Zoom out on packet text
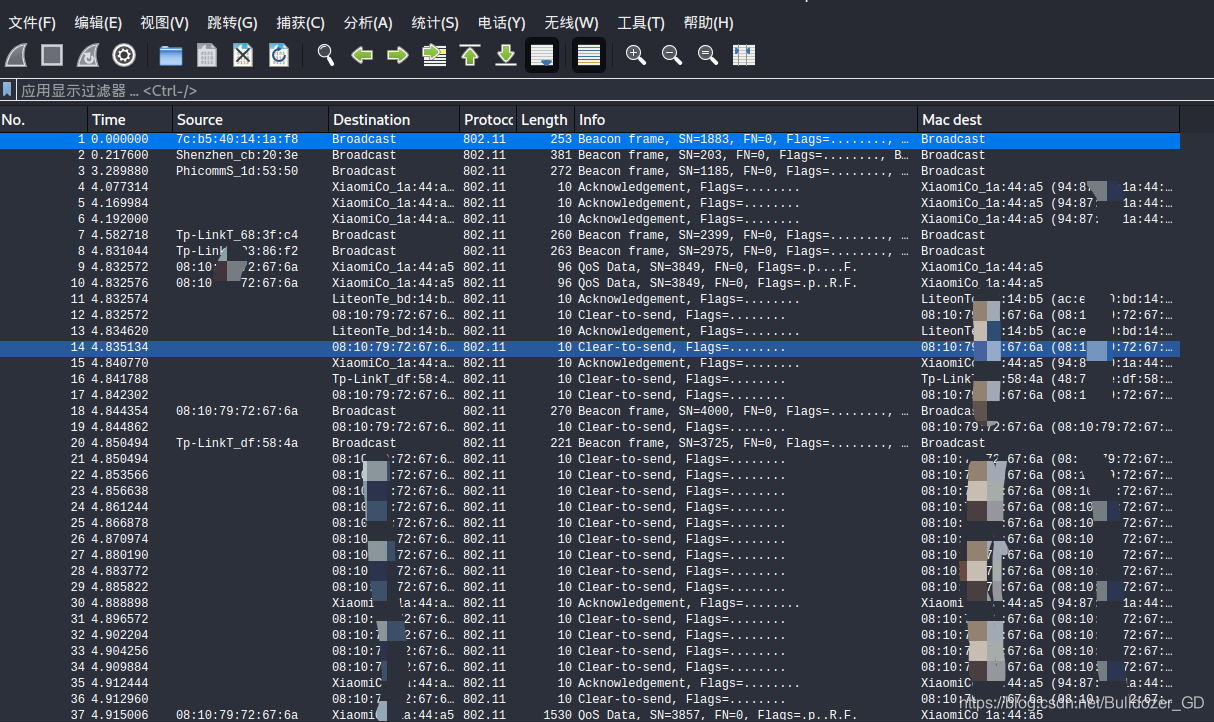The width and height of the screenshot is (1214, 722). pos(672,55)
